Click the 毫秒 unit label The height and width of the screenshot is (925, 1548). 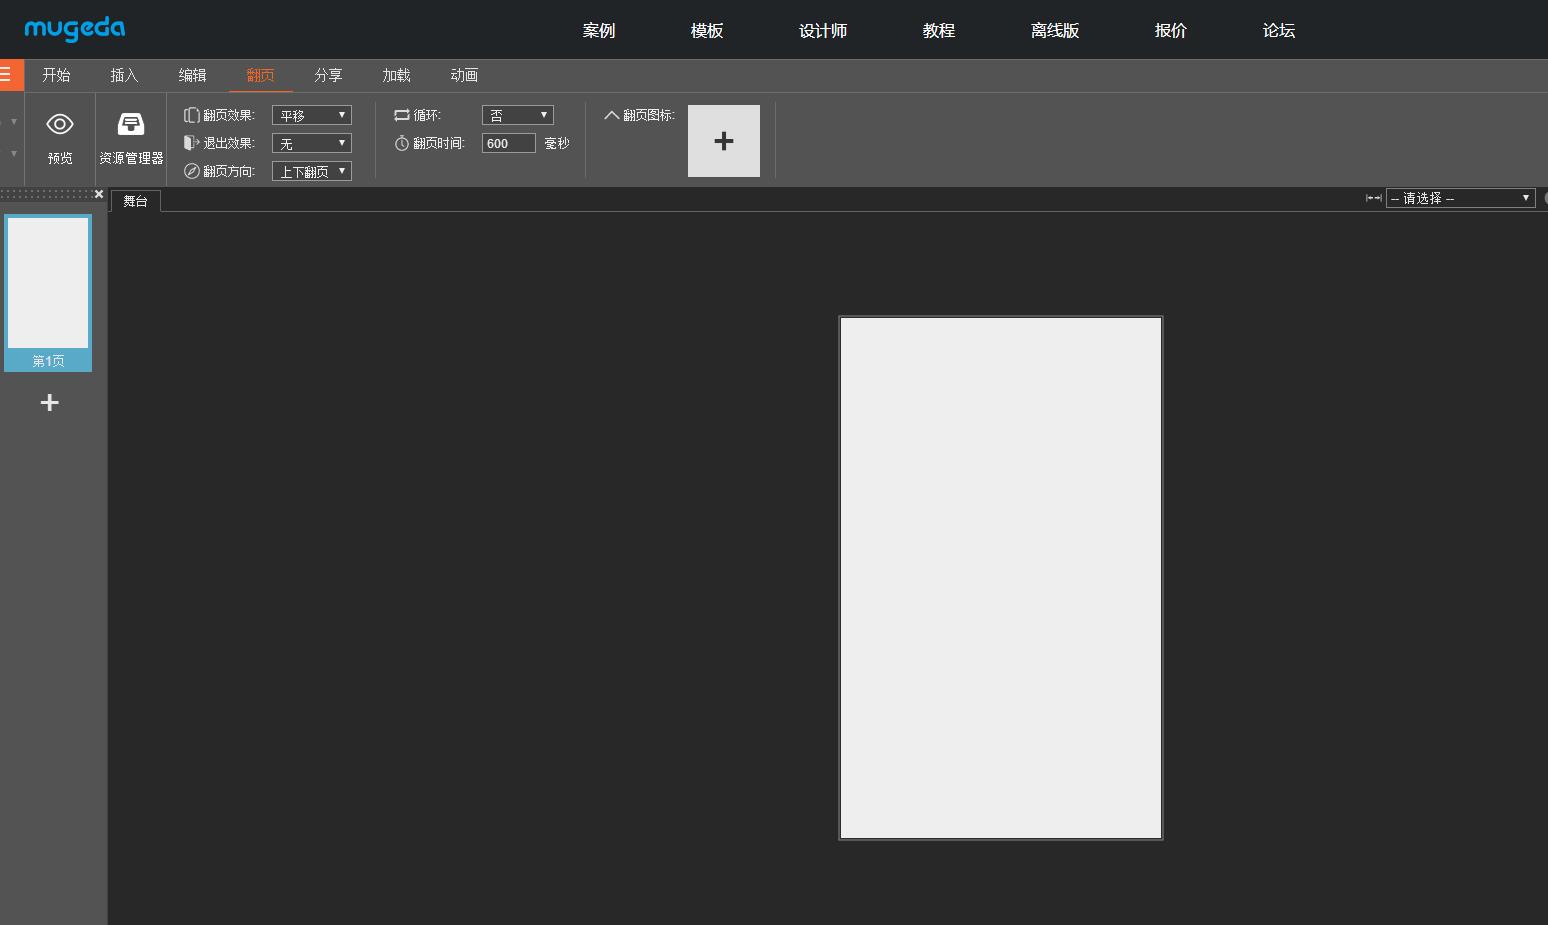[x=557, y=143]
